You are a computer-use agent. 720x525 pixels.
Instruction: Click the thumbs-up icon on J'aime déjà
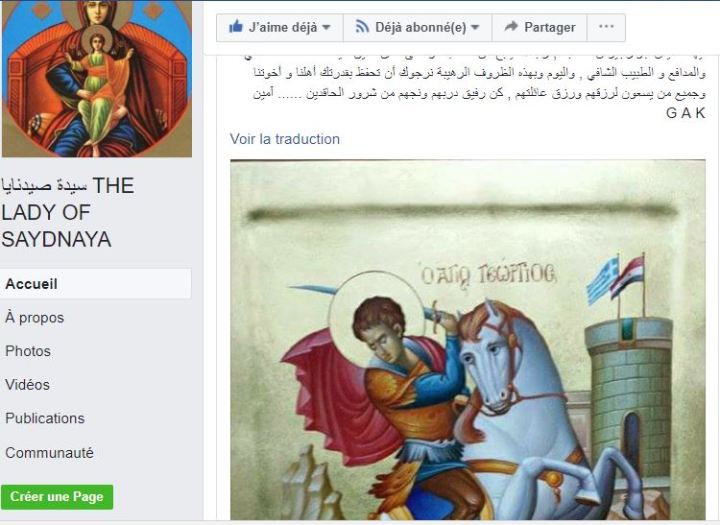(x=236, y=27)
